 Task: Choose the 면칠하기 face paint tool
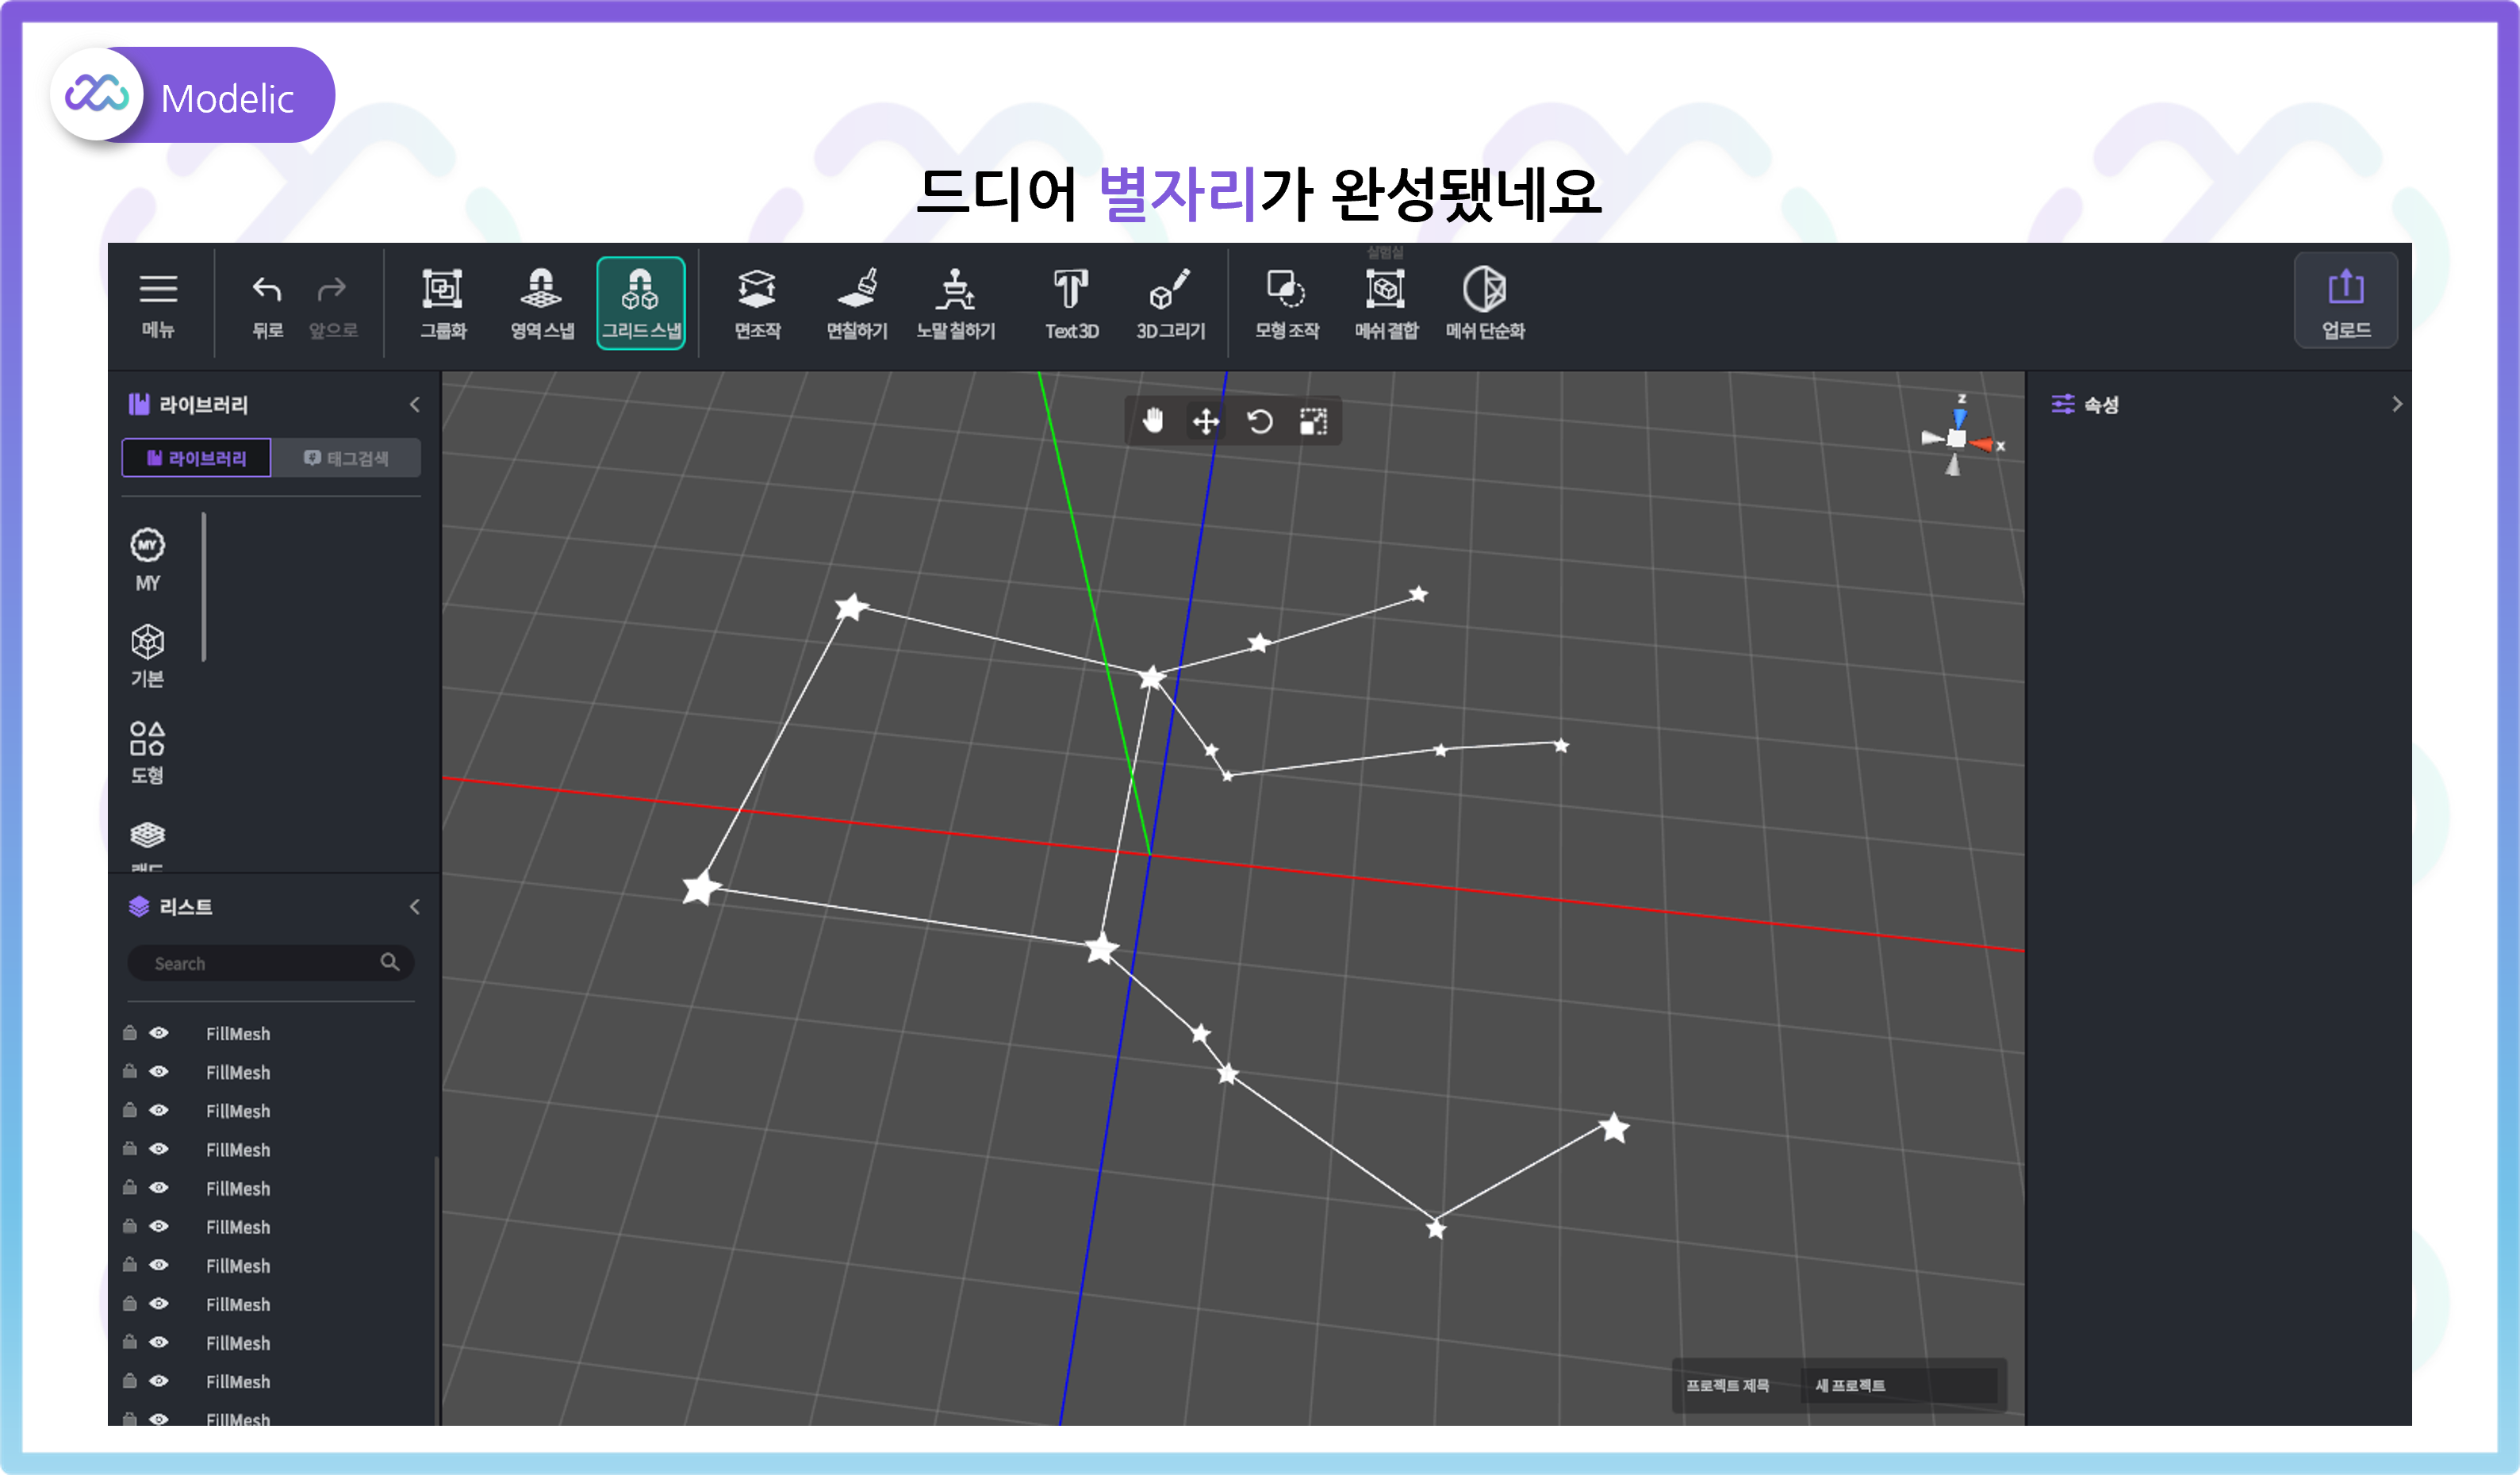tap(857, 305)
